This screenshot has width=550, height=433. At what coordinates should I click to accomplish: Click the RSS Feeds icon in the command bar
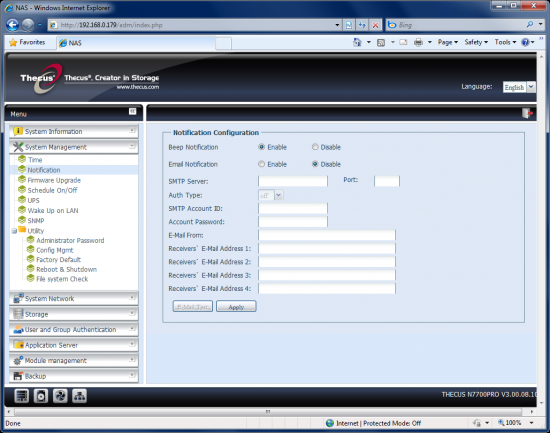[381, 42]
